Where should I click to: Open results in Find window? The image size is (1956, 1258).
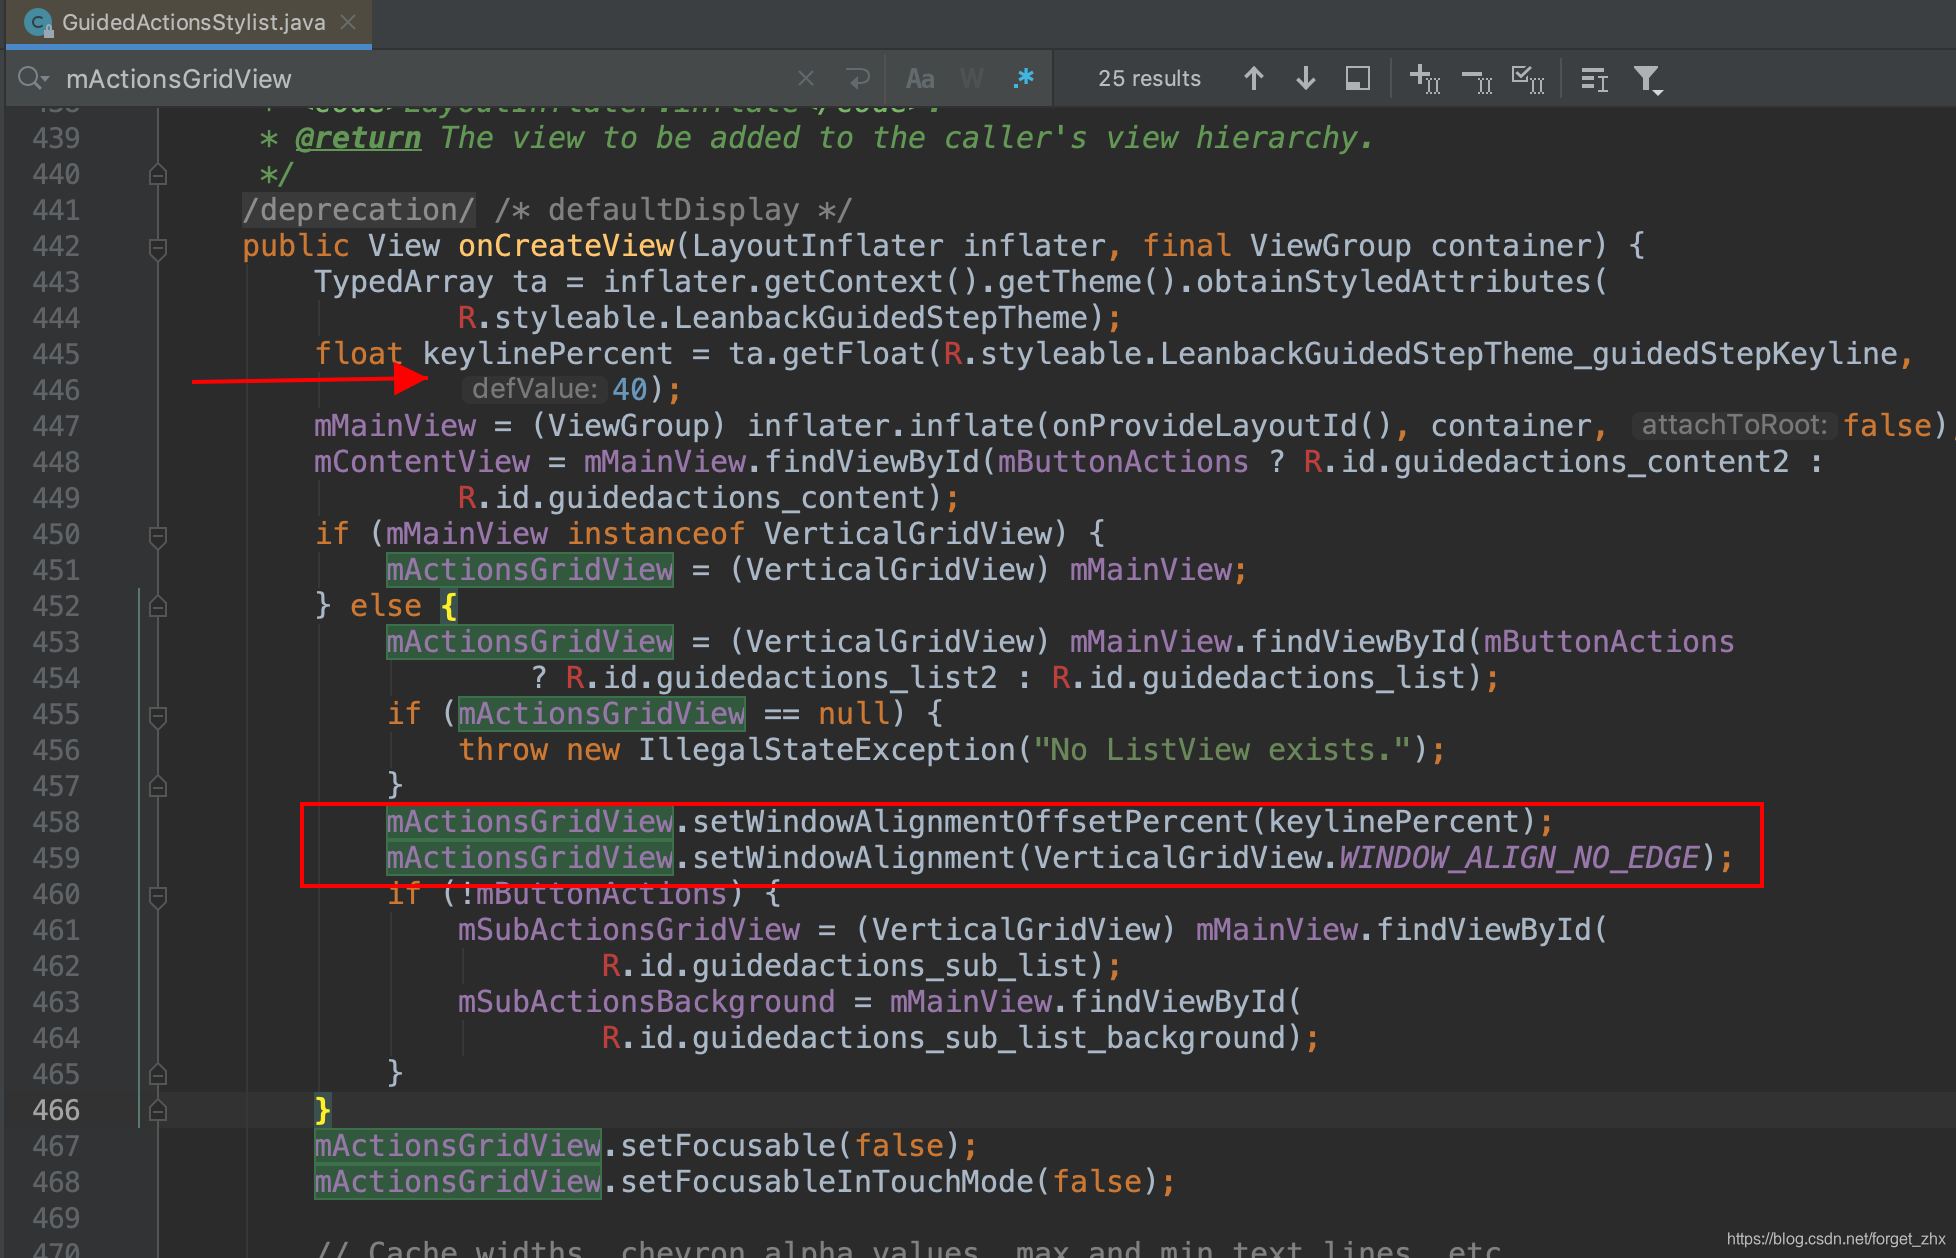click(1358, 78)
